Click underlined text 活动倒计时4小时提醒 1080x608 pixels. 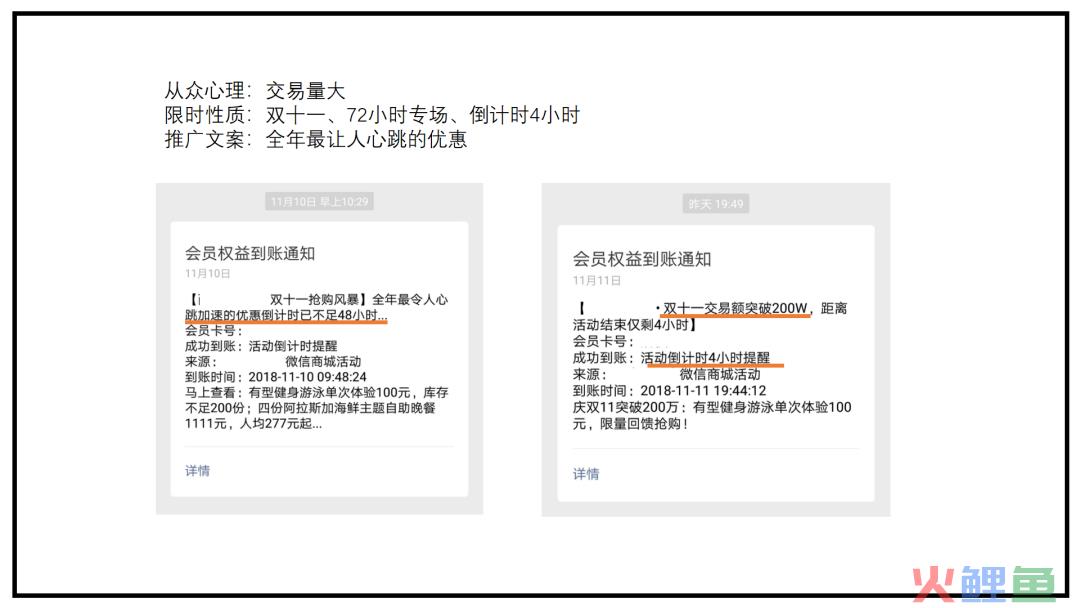click(705, 358)
